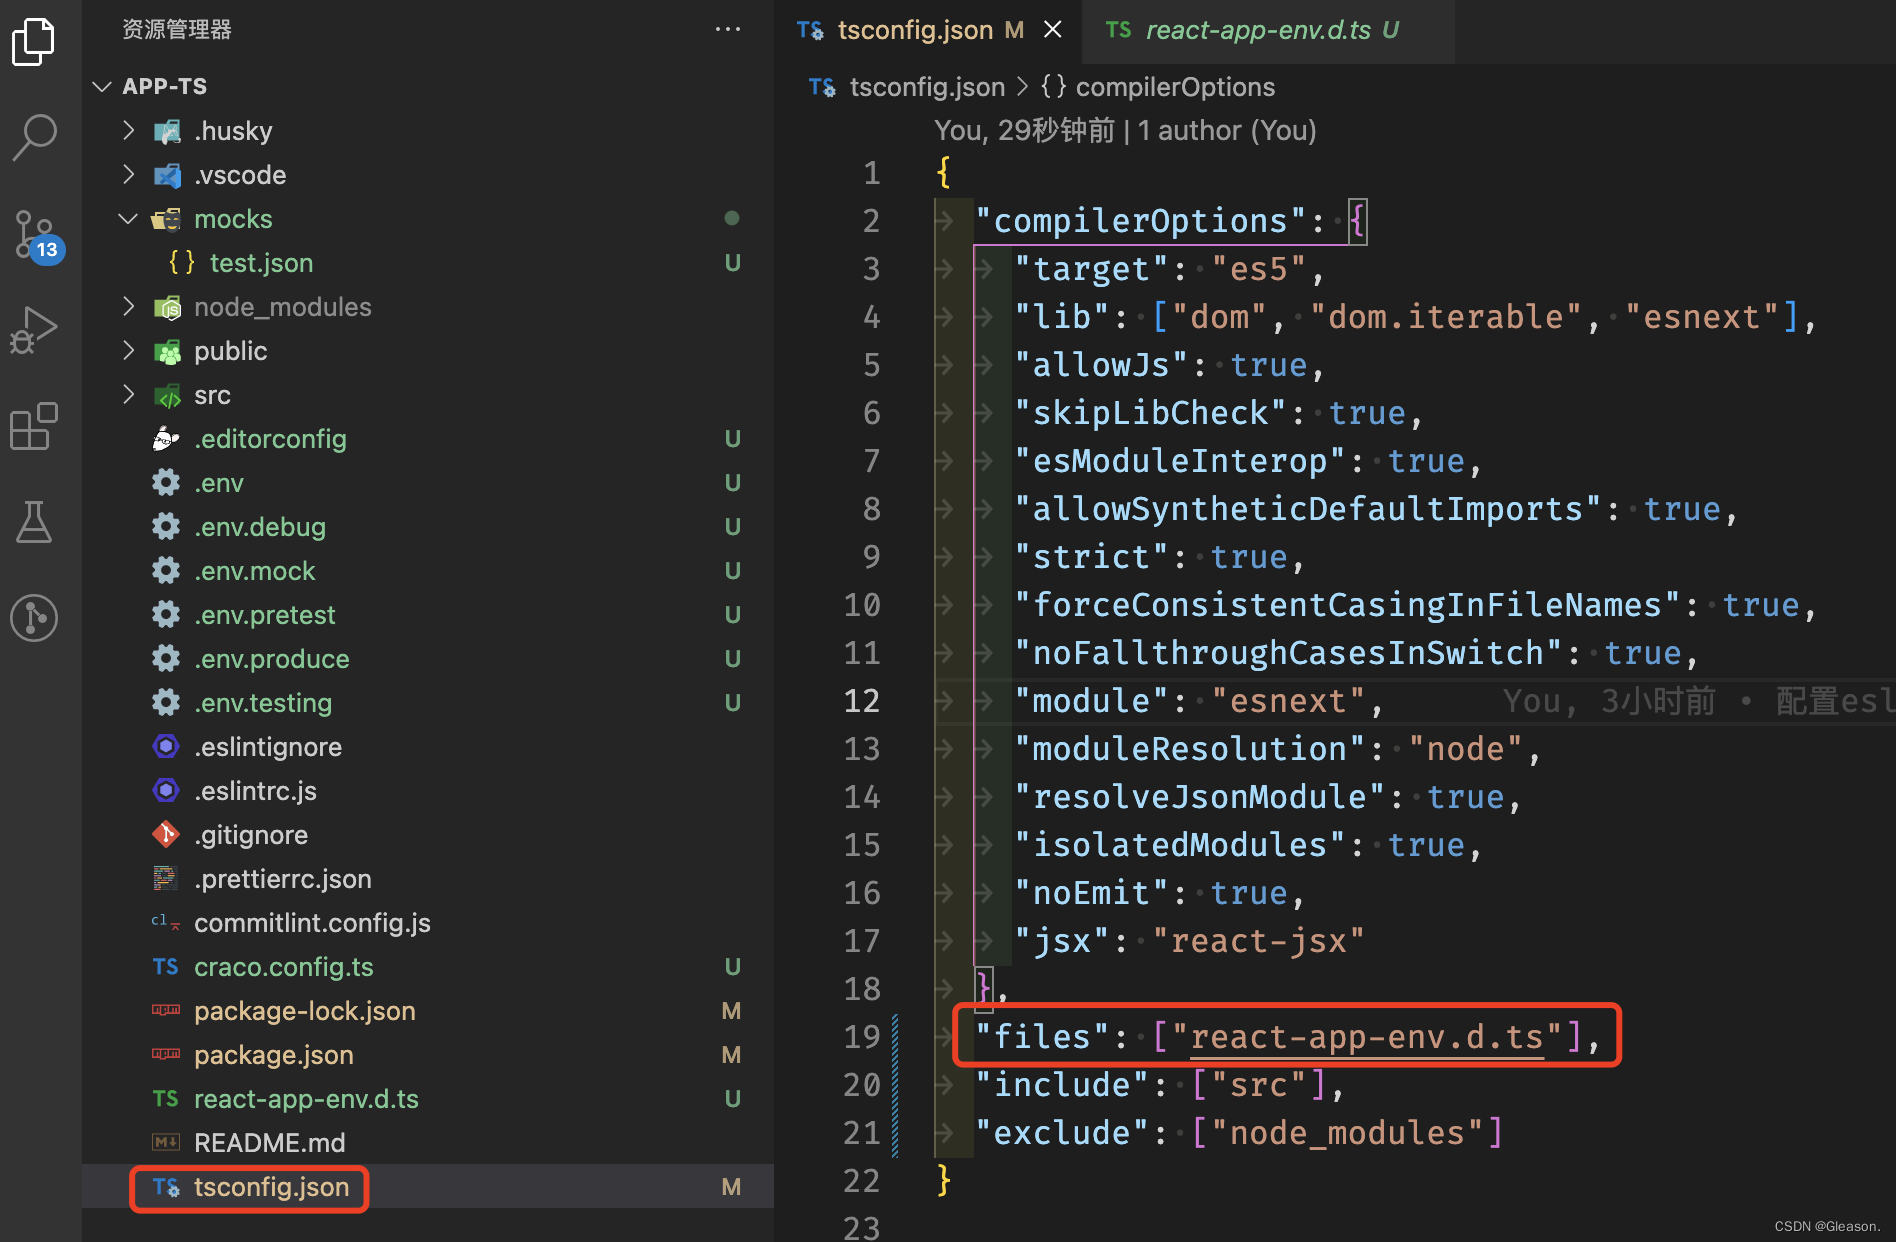Open the Git Graph circular icon view
The width and height of the screenshot is (1896, 1242).
(34, 618)
